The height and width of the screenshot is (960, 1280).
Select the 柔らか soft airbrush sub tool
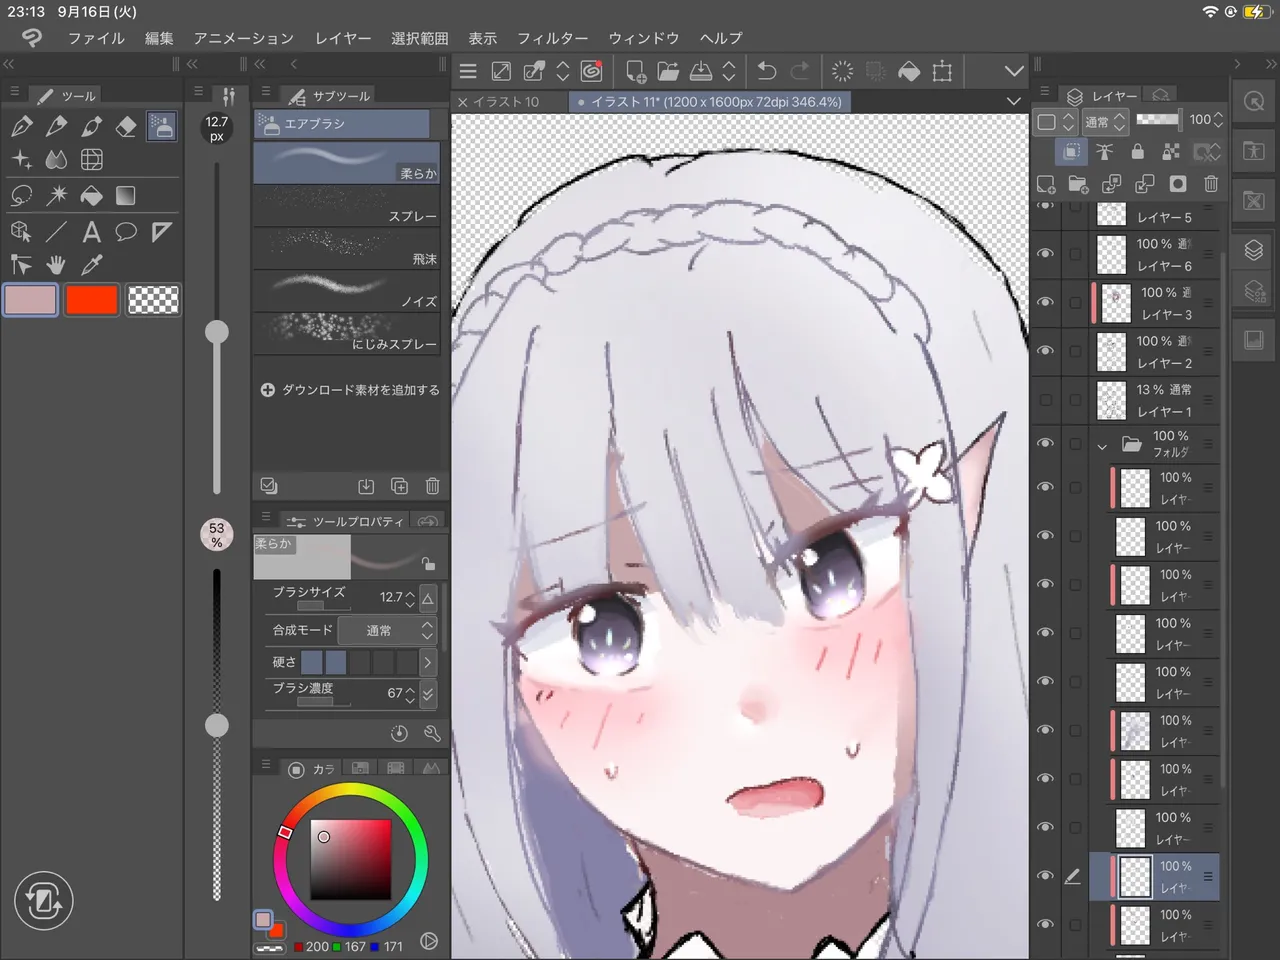[x=346, y=162]
